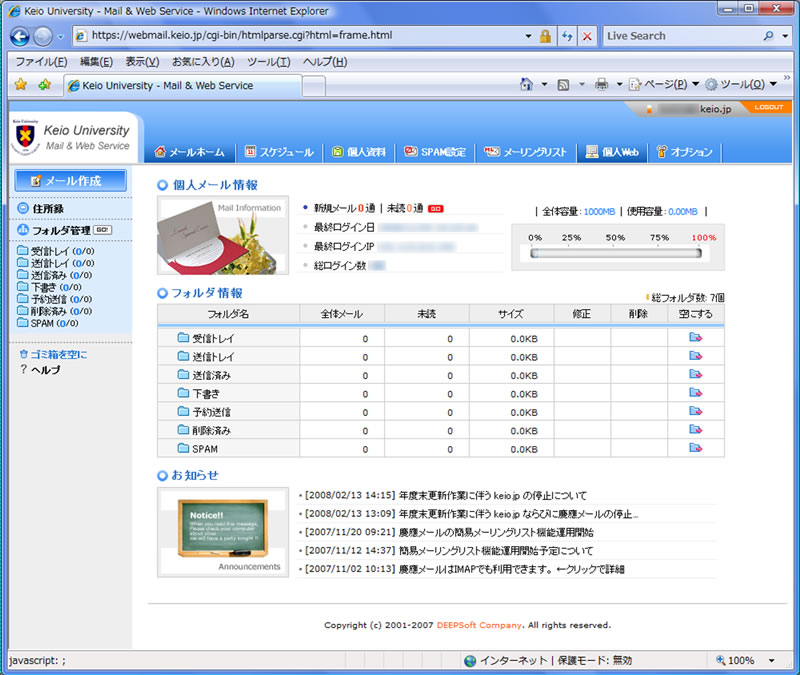Click the browser Back arrow button
The height and width of the screenshot is (675, 800).
pos(21,35)
